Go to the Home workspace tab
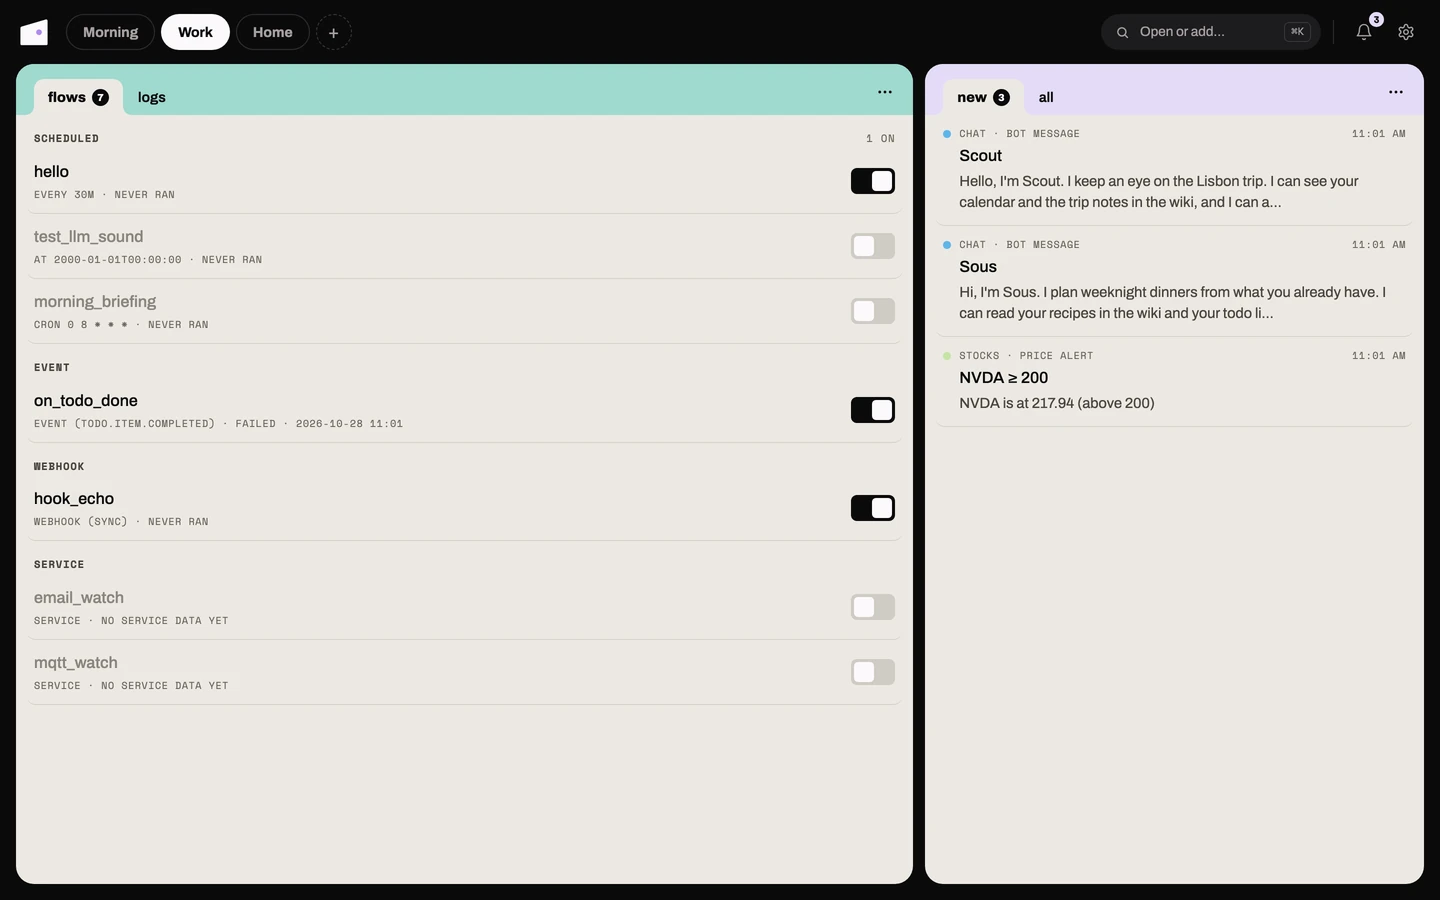Screen dimensions: 1440x900 [x=273, y=32]
